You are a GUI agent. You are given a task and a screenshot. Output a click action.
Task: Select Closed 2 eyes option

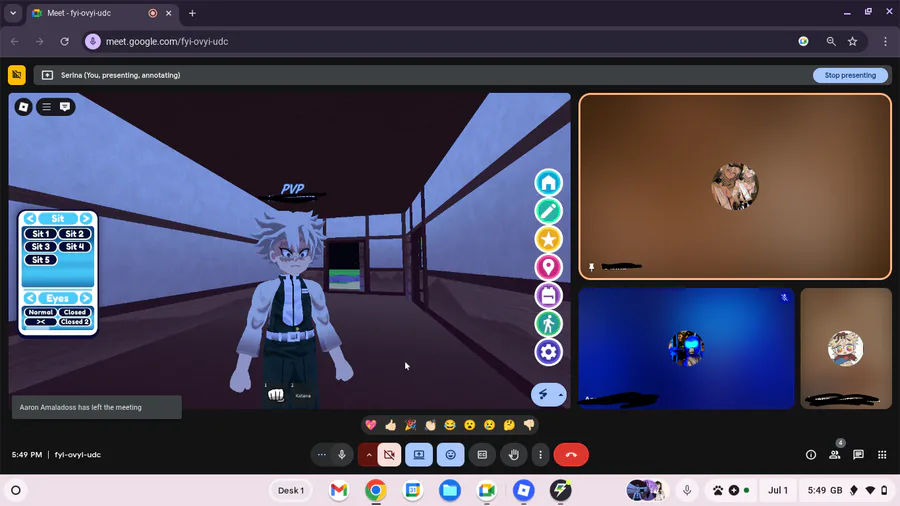click(x=75, y=322)
